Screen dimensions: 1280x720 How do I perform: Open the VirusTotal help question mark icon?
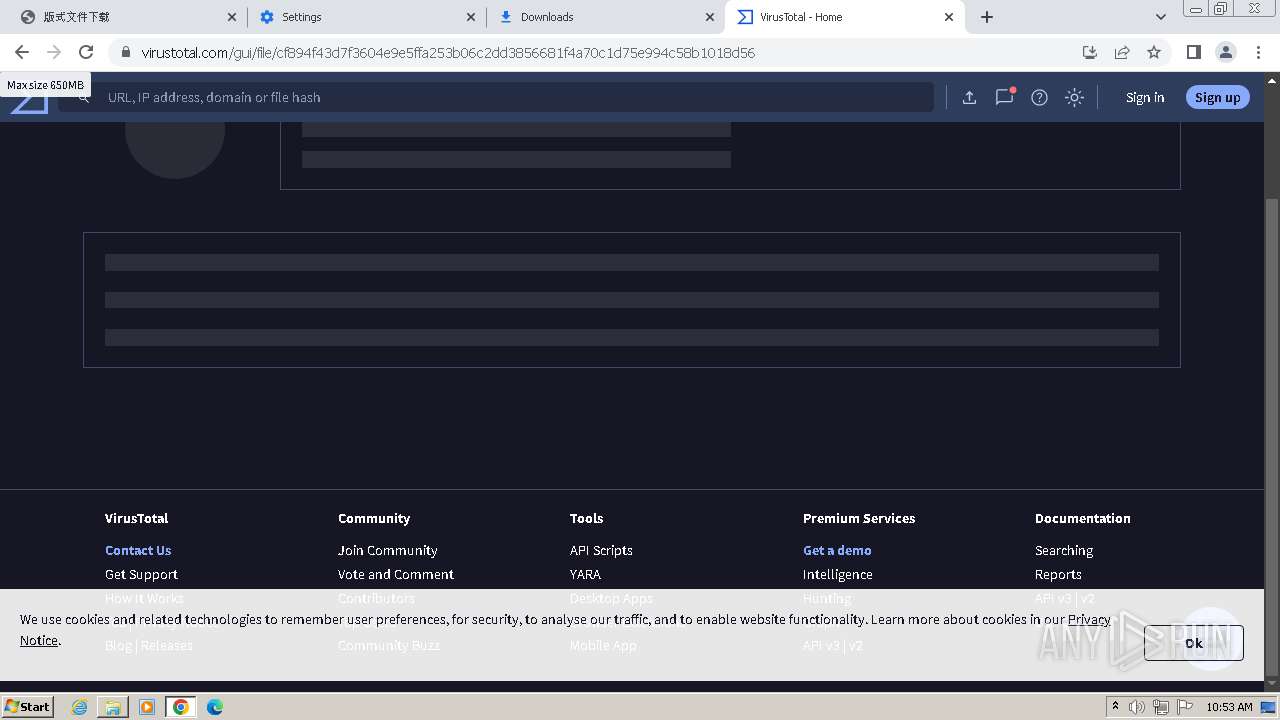click(x=1039, y=97)
